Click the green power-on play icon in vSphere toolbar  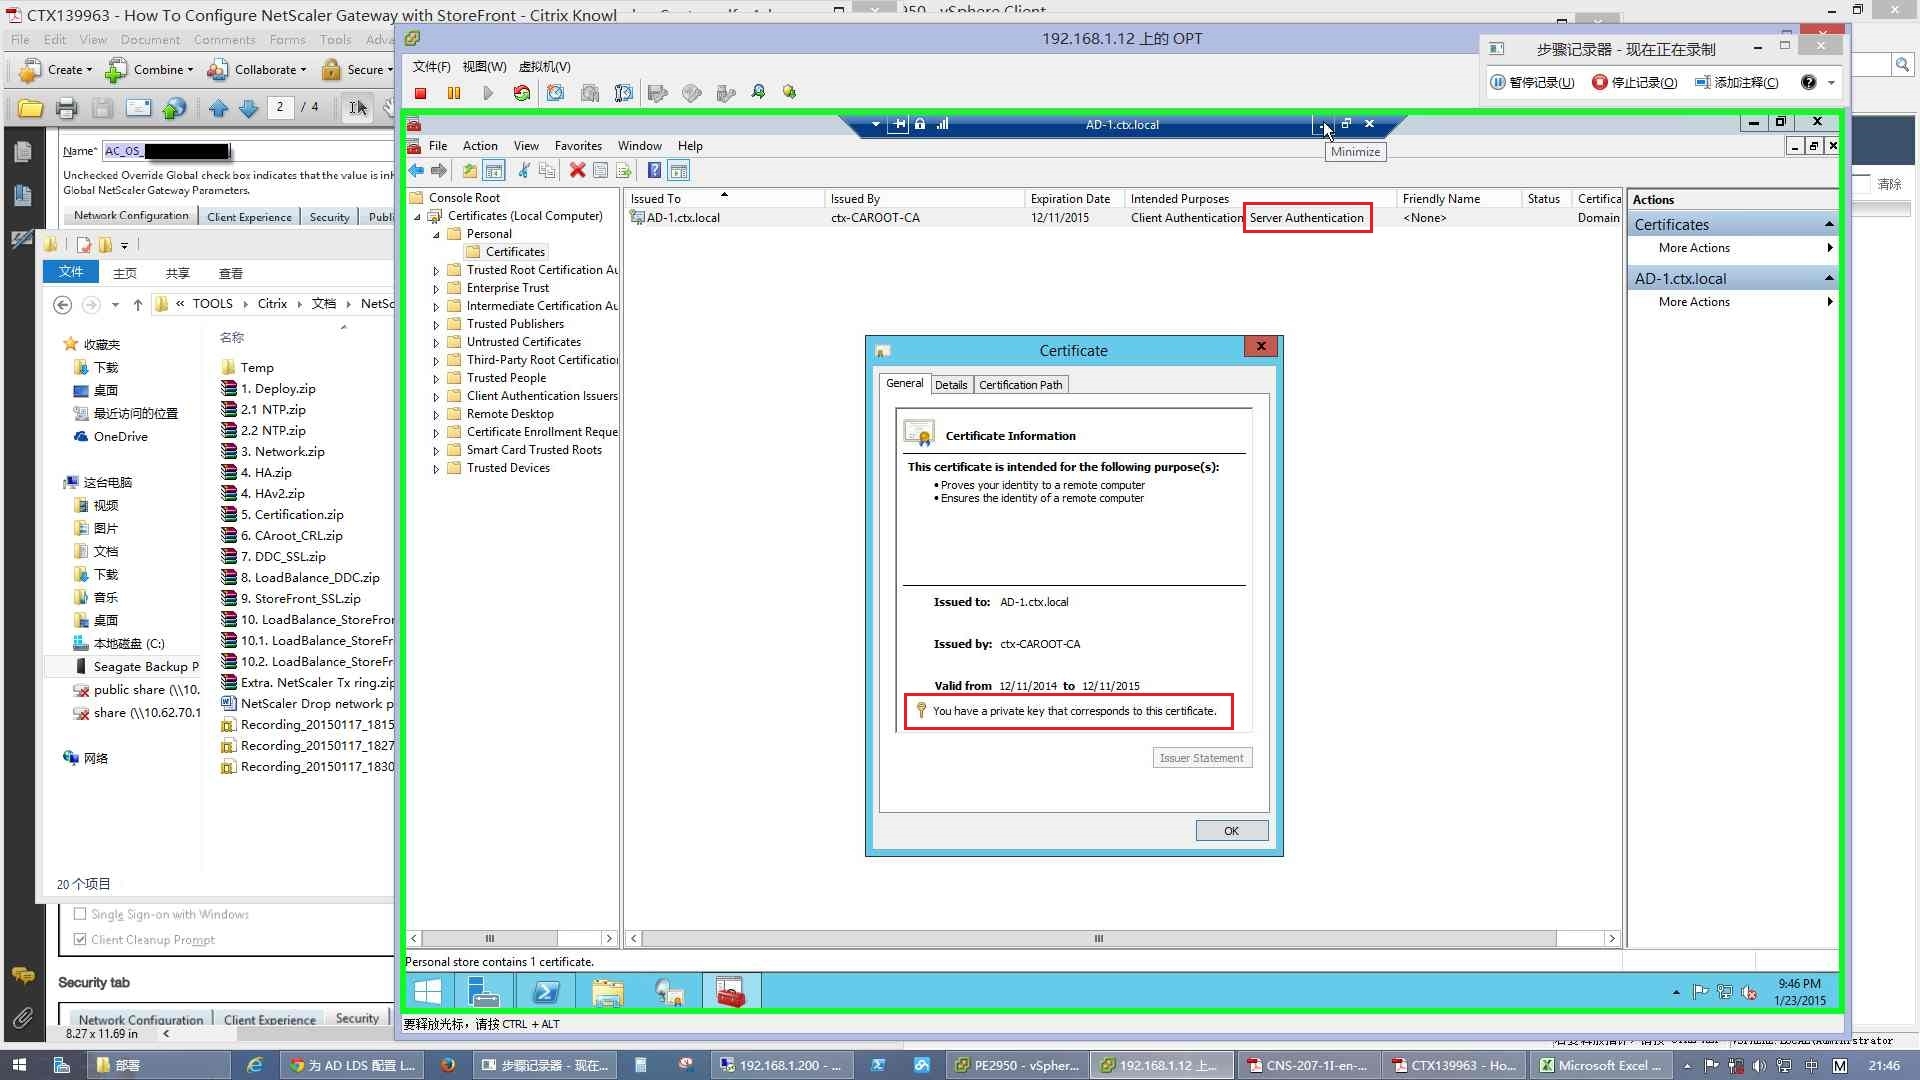[x=488, y=93]
